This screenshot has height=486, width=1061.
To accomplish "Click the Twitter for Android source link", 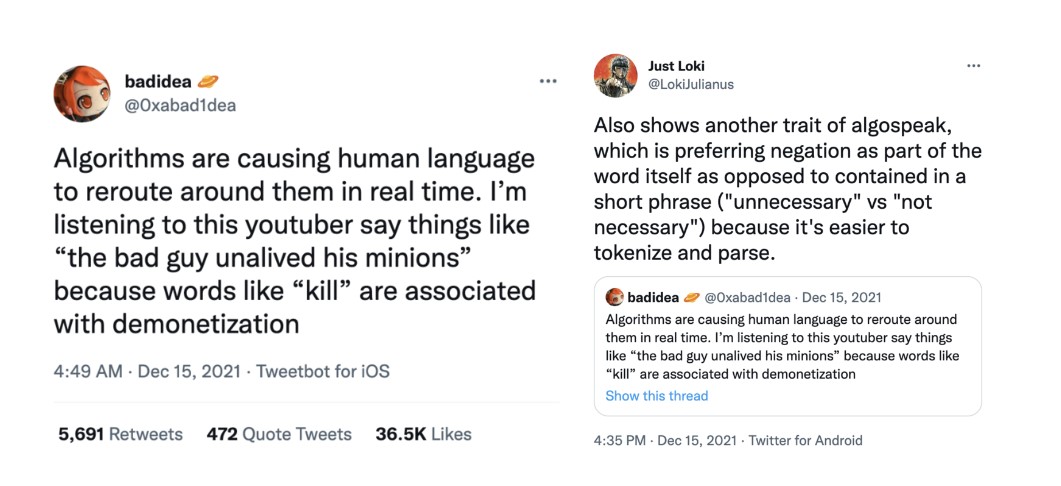I will point(805,440).
